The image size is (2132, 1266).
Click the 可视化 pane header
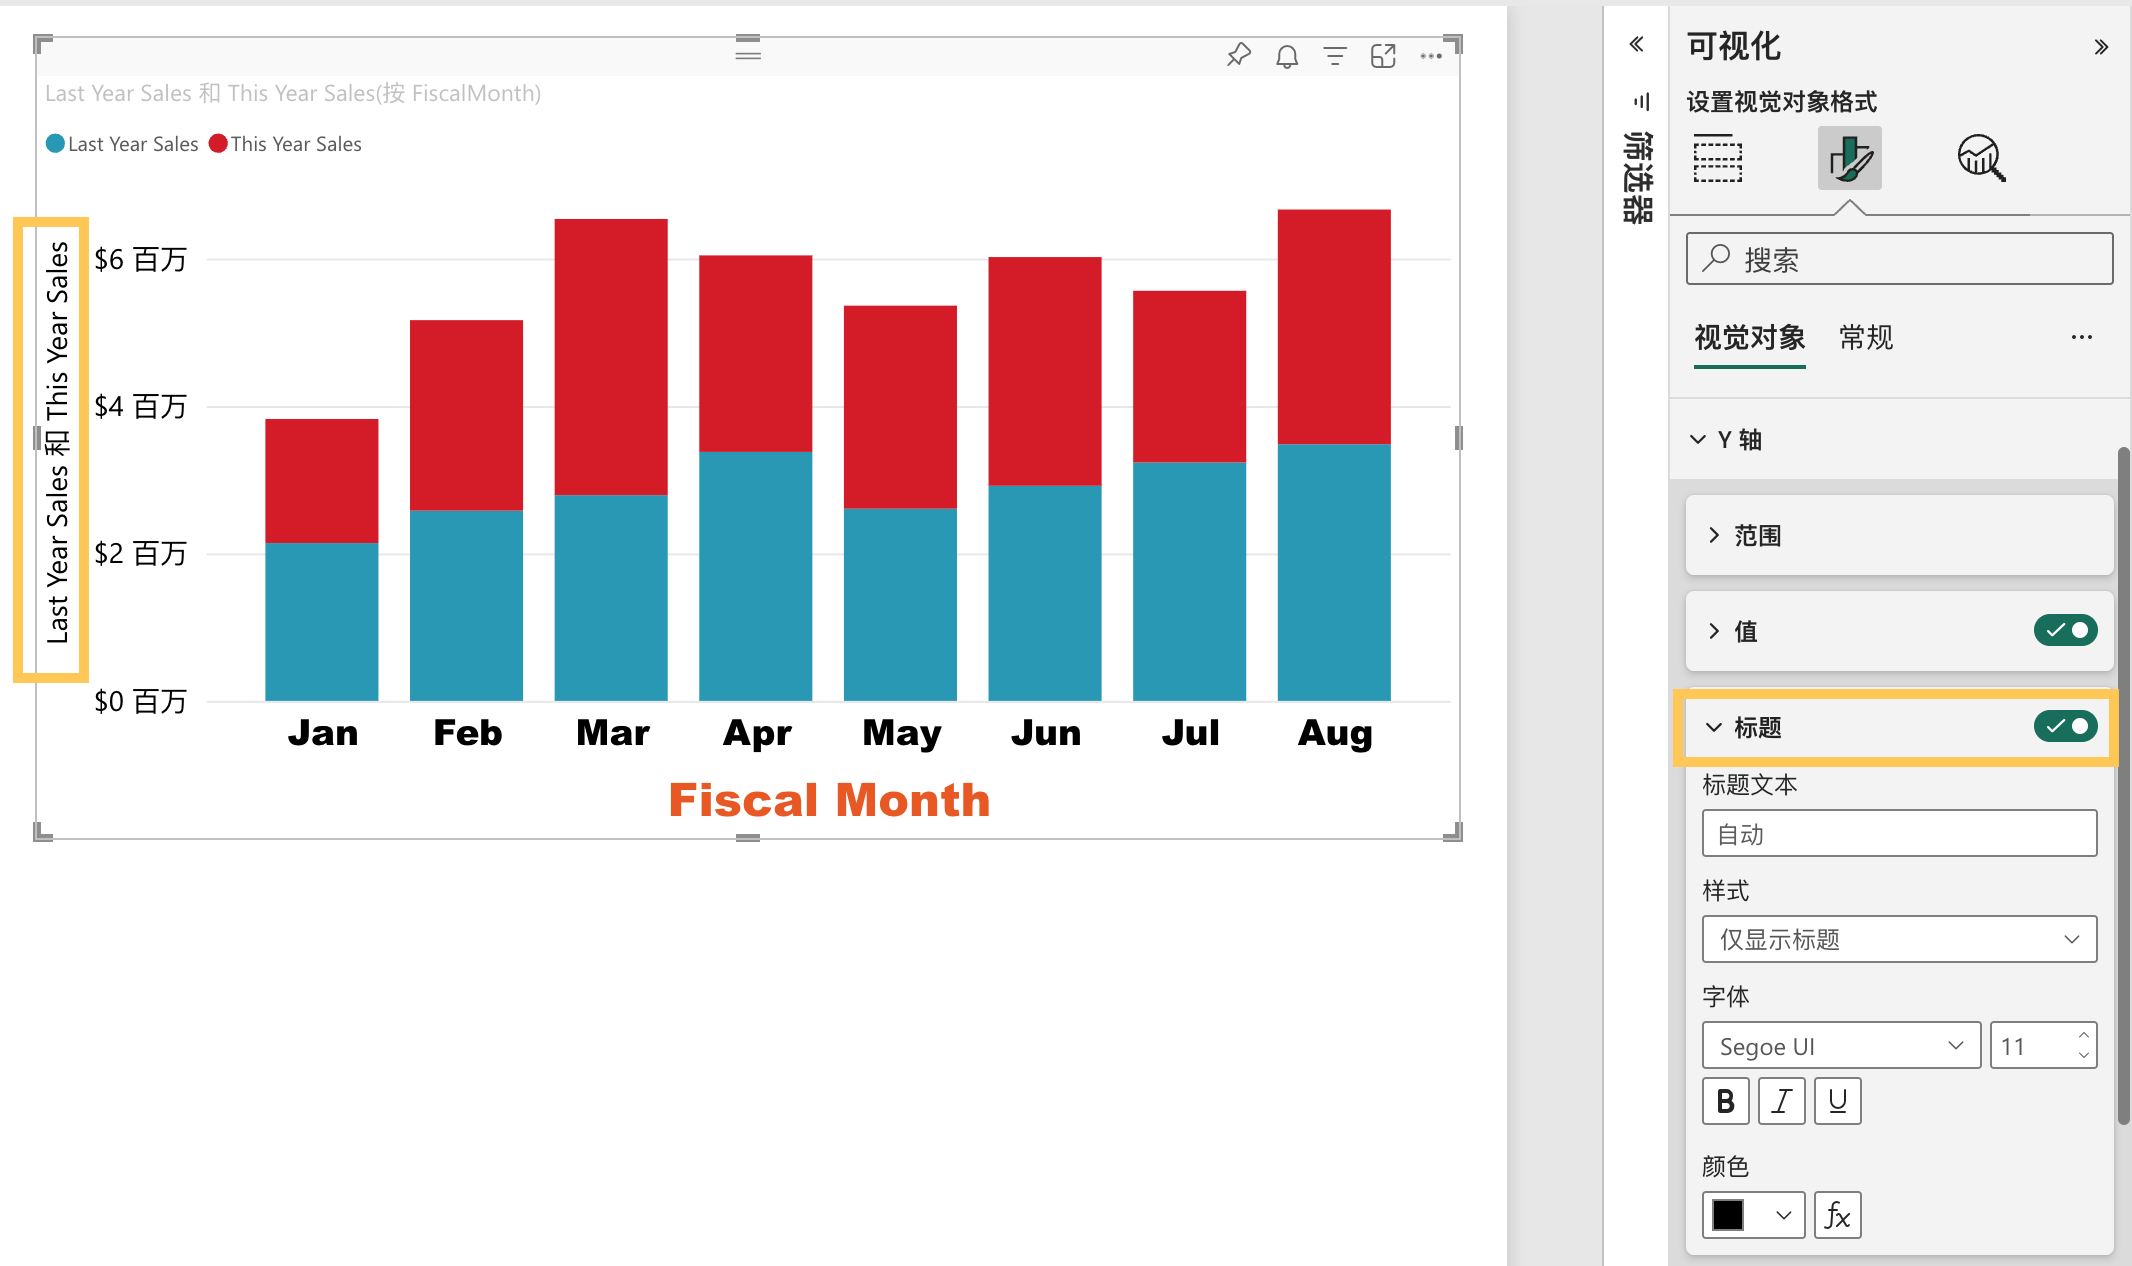pos(1733,46)
